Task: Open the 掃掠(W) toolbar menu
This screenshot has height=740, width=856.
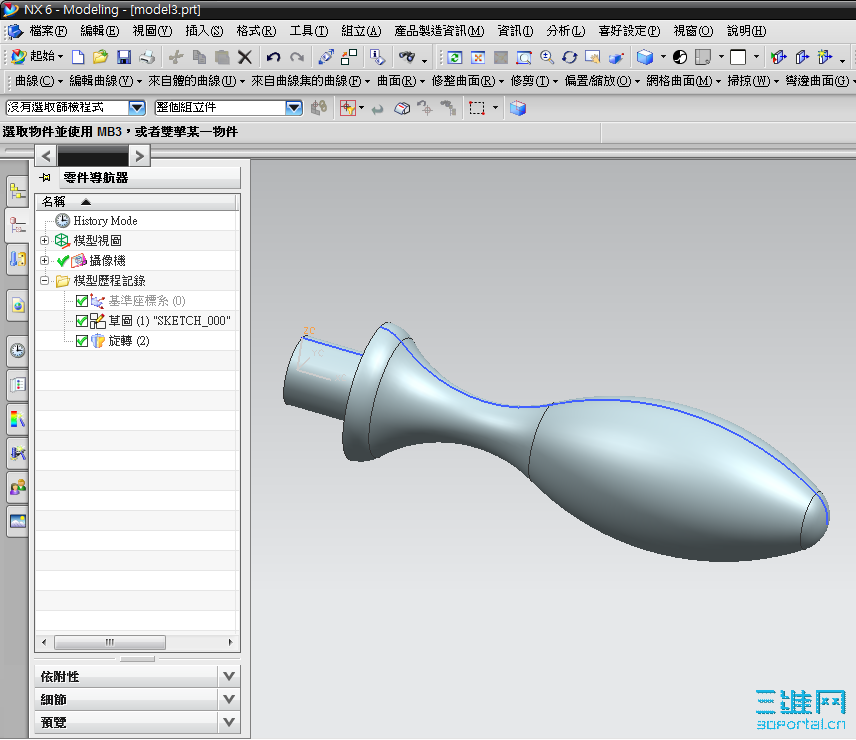Action: pyautogui.click(x=753, y=81)
